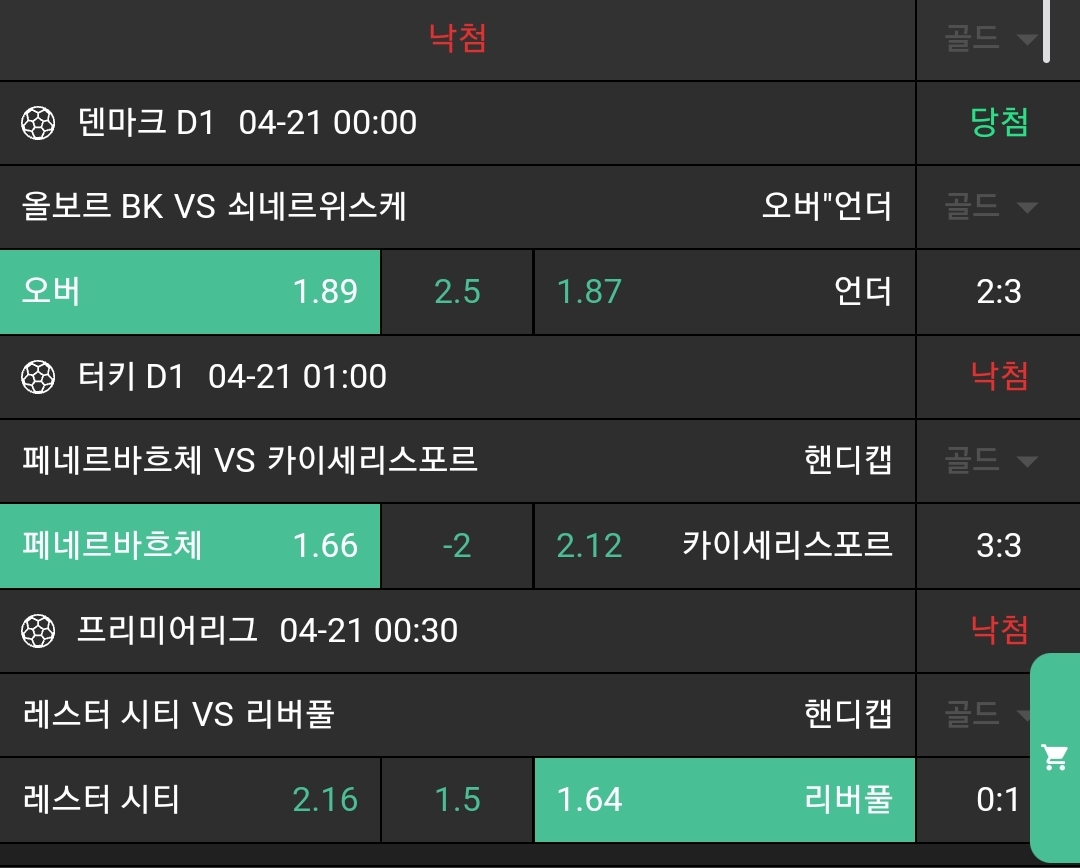Click the 올보르 BK VS 쇠네르위스케 match title
Image resolution: width=1080 pixels, height=868 pixels.
point(214,207)
